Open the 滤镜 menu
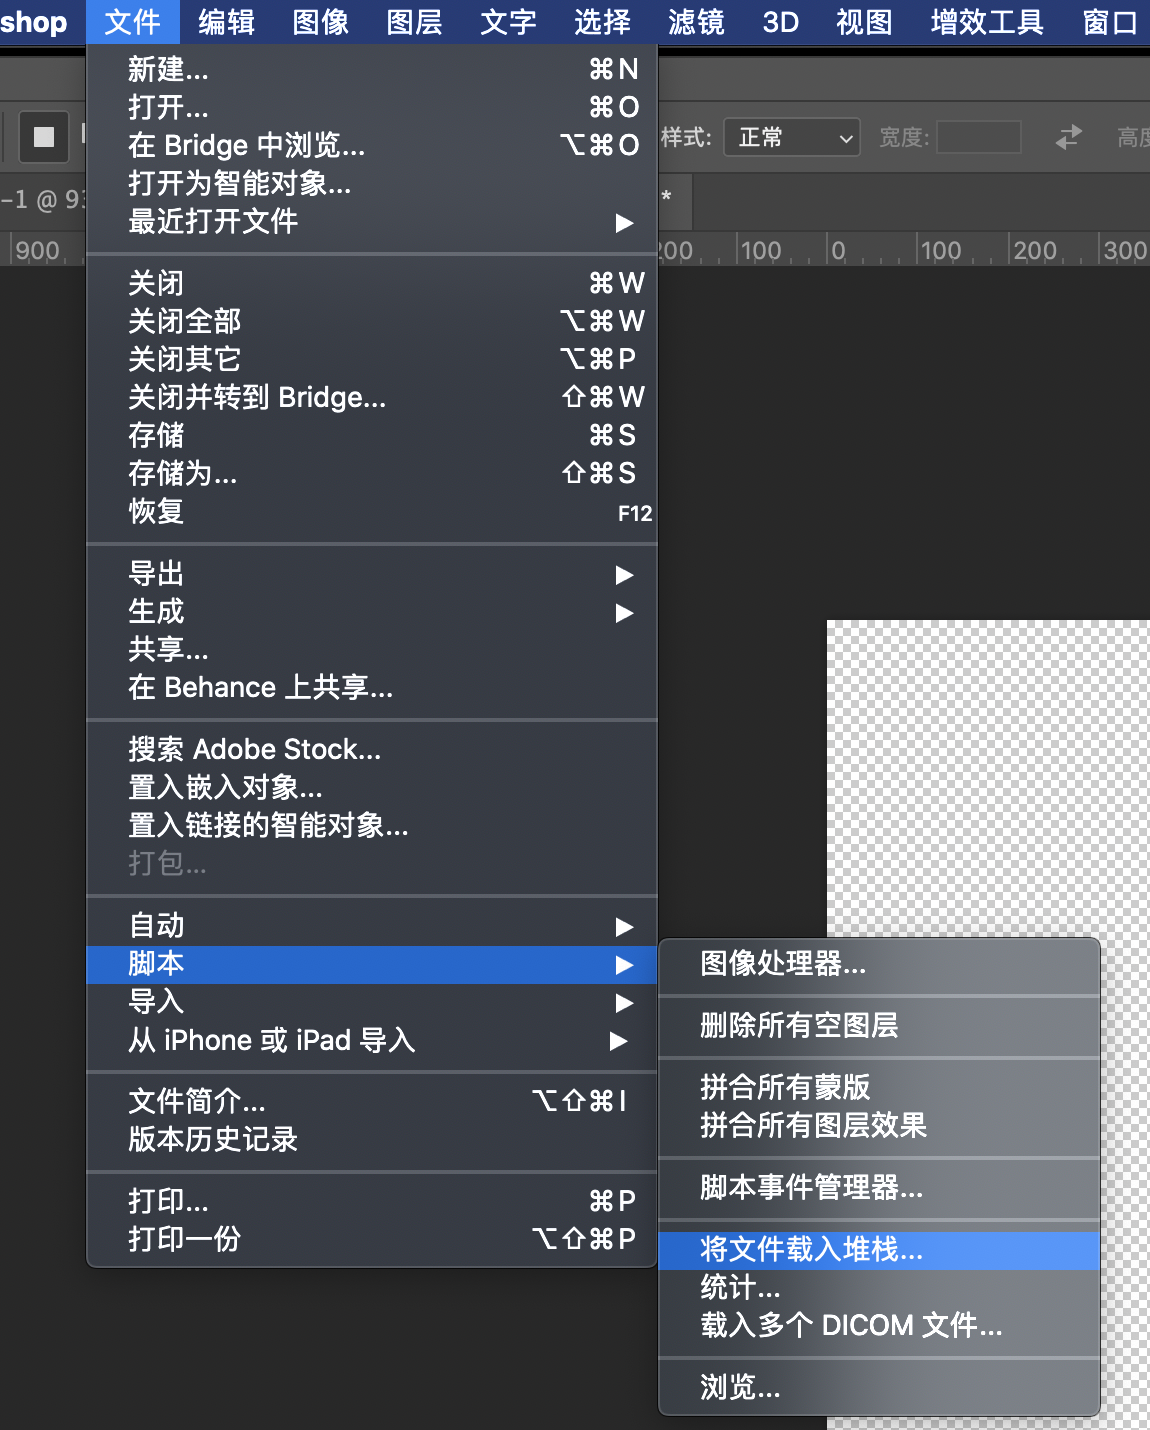This screenshot has height=1430, width=1150. click(695, 22)
